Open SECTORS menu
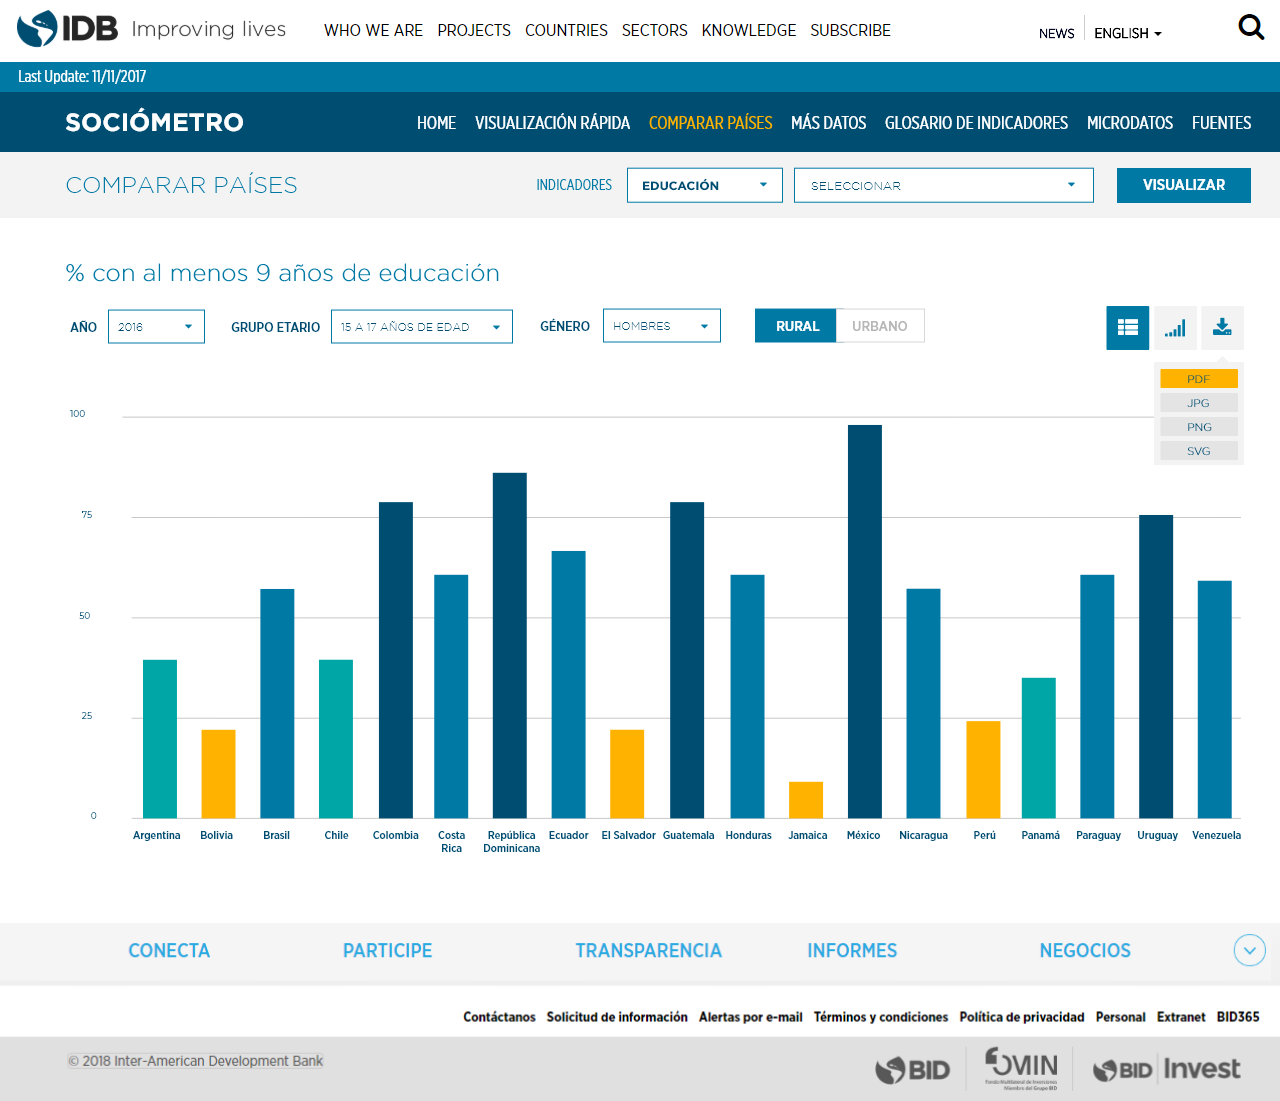Screen dimensions: 1280x1101 (655, 31)
